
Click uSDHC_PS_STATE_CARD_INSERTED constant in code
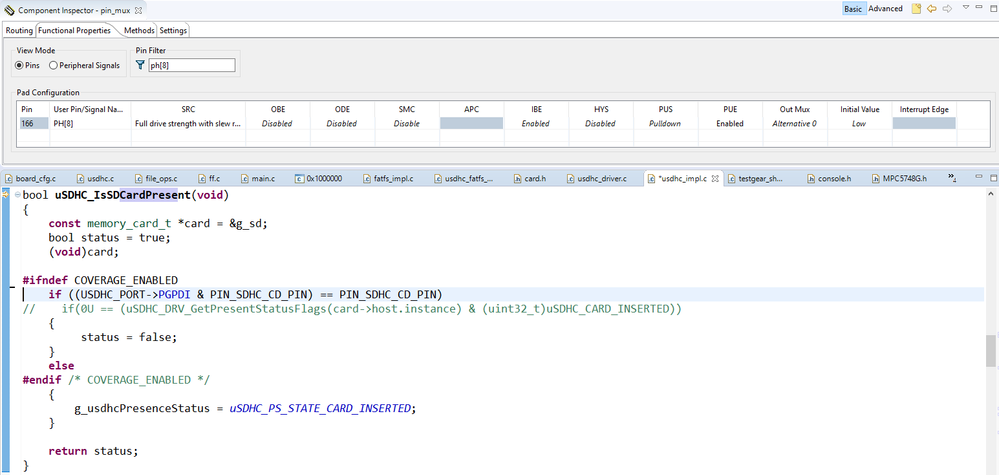click(x=320, y=408)
